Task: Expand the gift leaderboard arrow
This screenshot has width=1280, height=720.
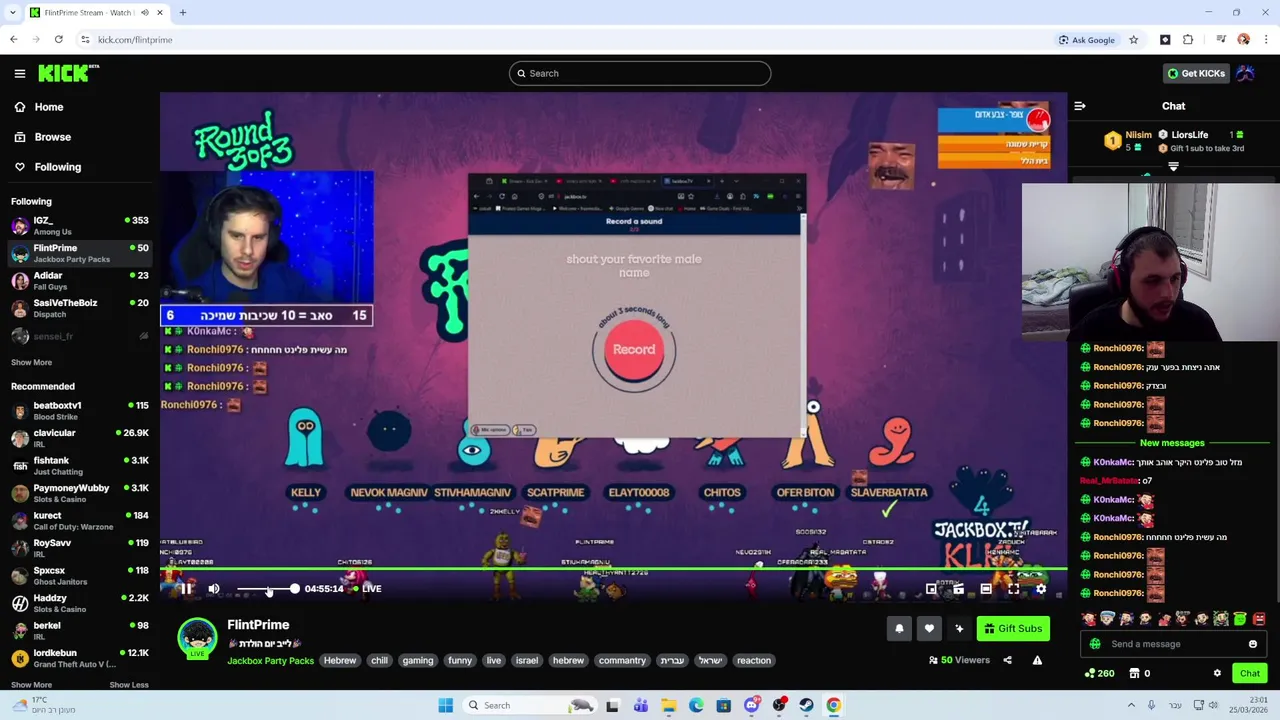Action: (1173, 167)
